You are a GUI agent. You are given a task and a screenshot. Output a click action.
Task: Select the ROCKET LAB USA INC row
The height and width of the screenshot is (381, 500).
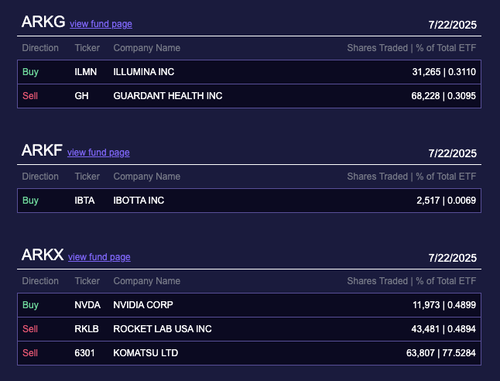249,329
